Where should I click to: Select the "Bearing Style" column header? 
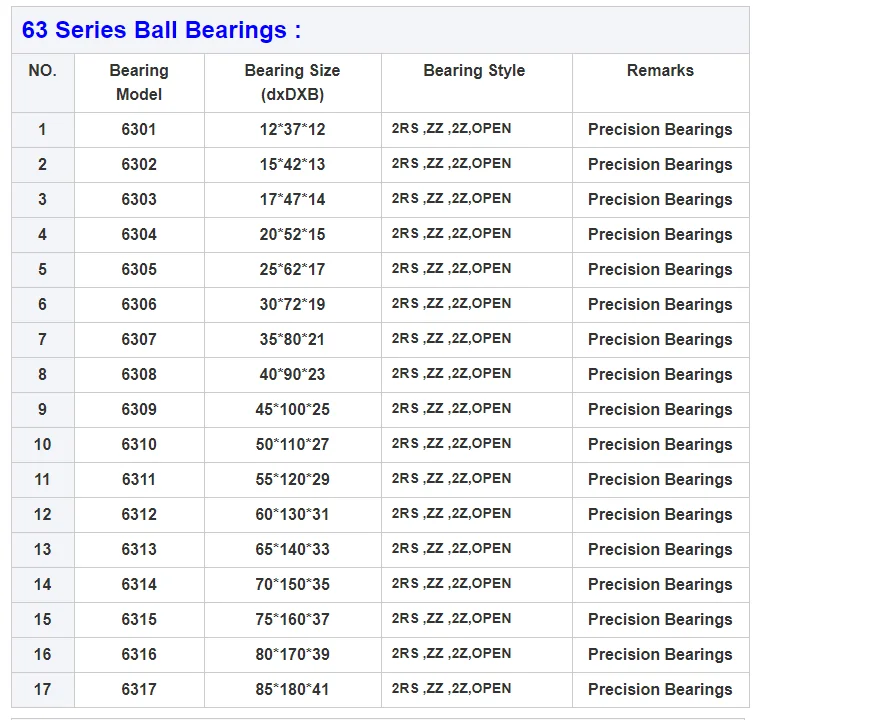[474, 71]
